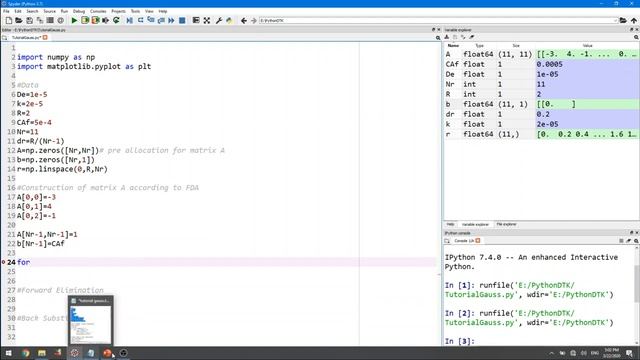Viewport: 640px width, 360px height.
Task: Select the dr variable value 0.2
Action: [587, 114]
